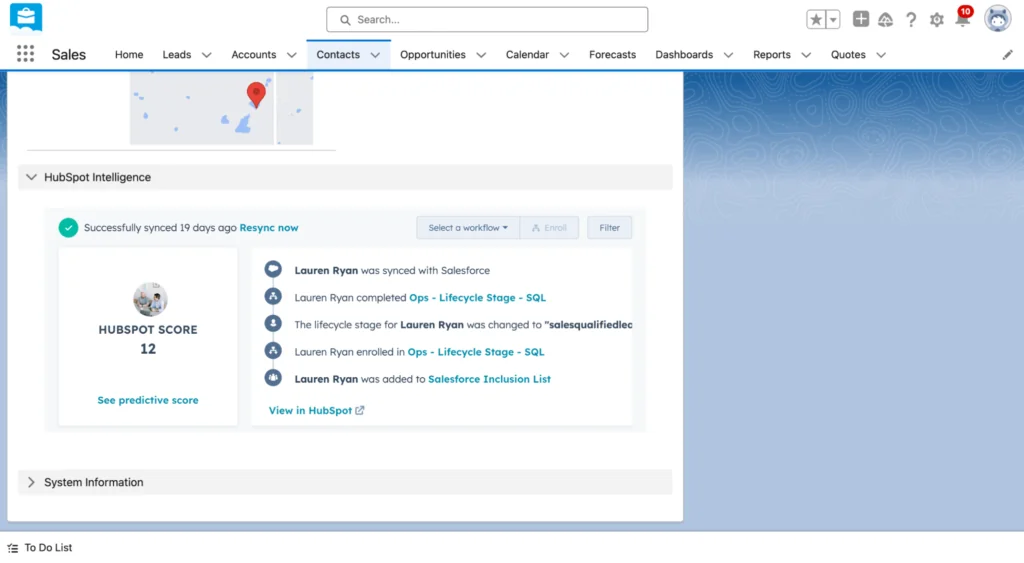Click the Enroll button
Viewport: 1024px width, 563px height.
(549, 227)
